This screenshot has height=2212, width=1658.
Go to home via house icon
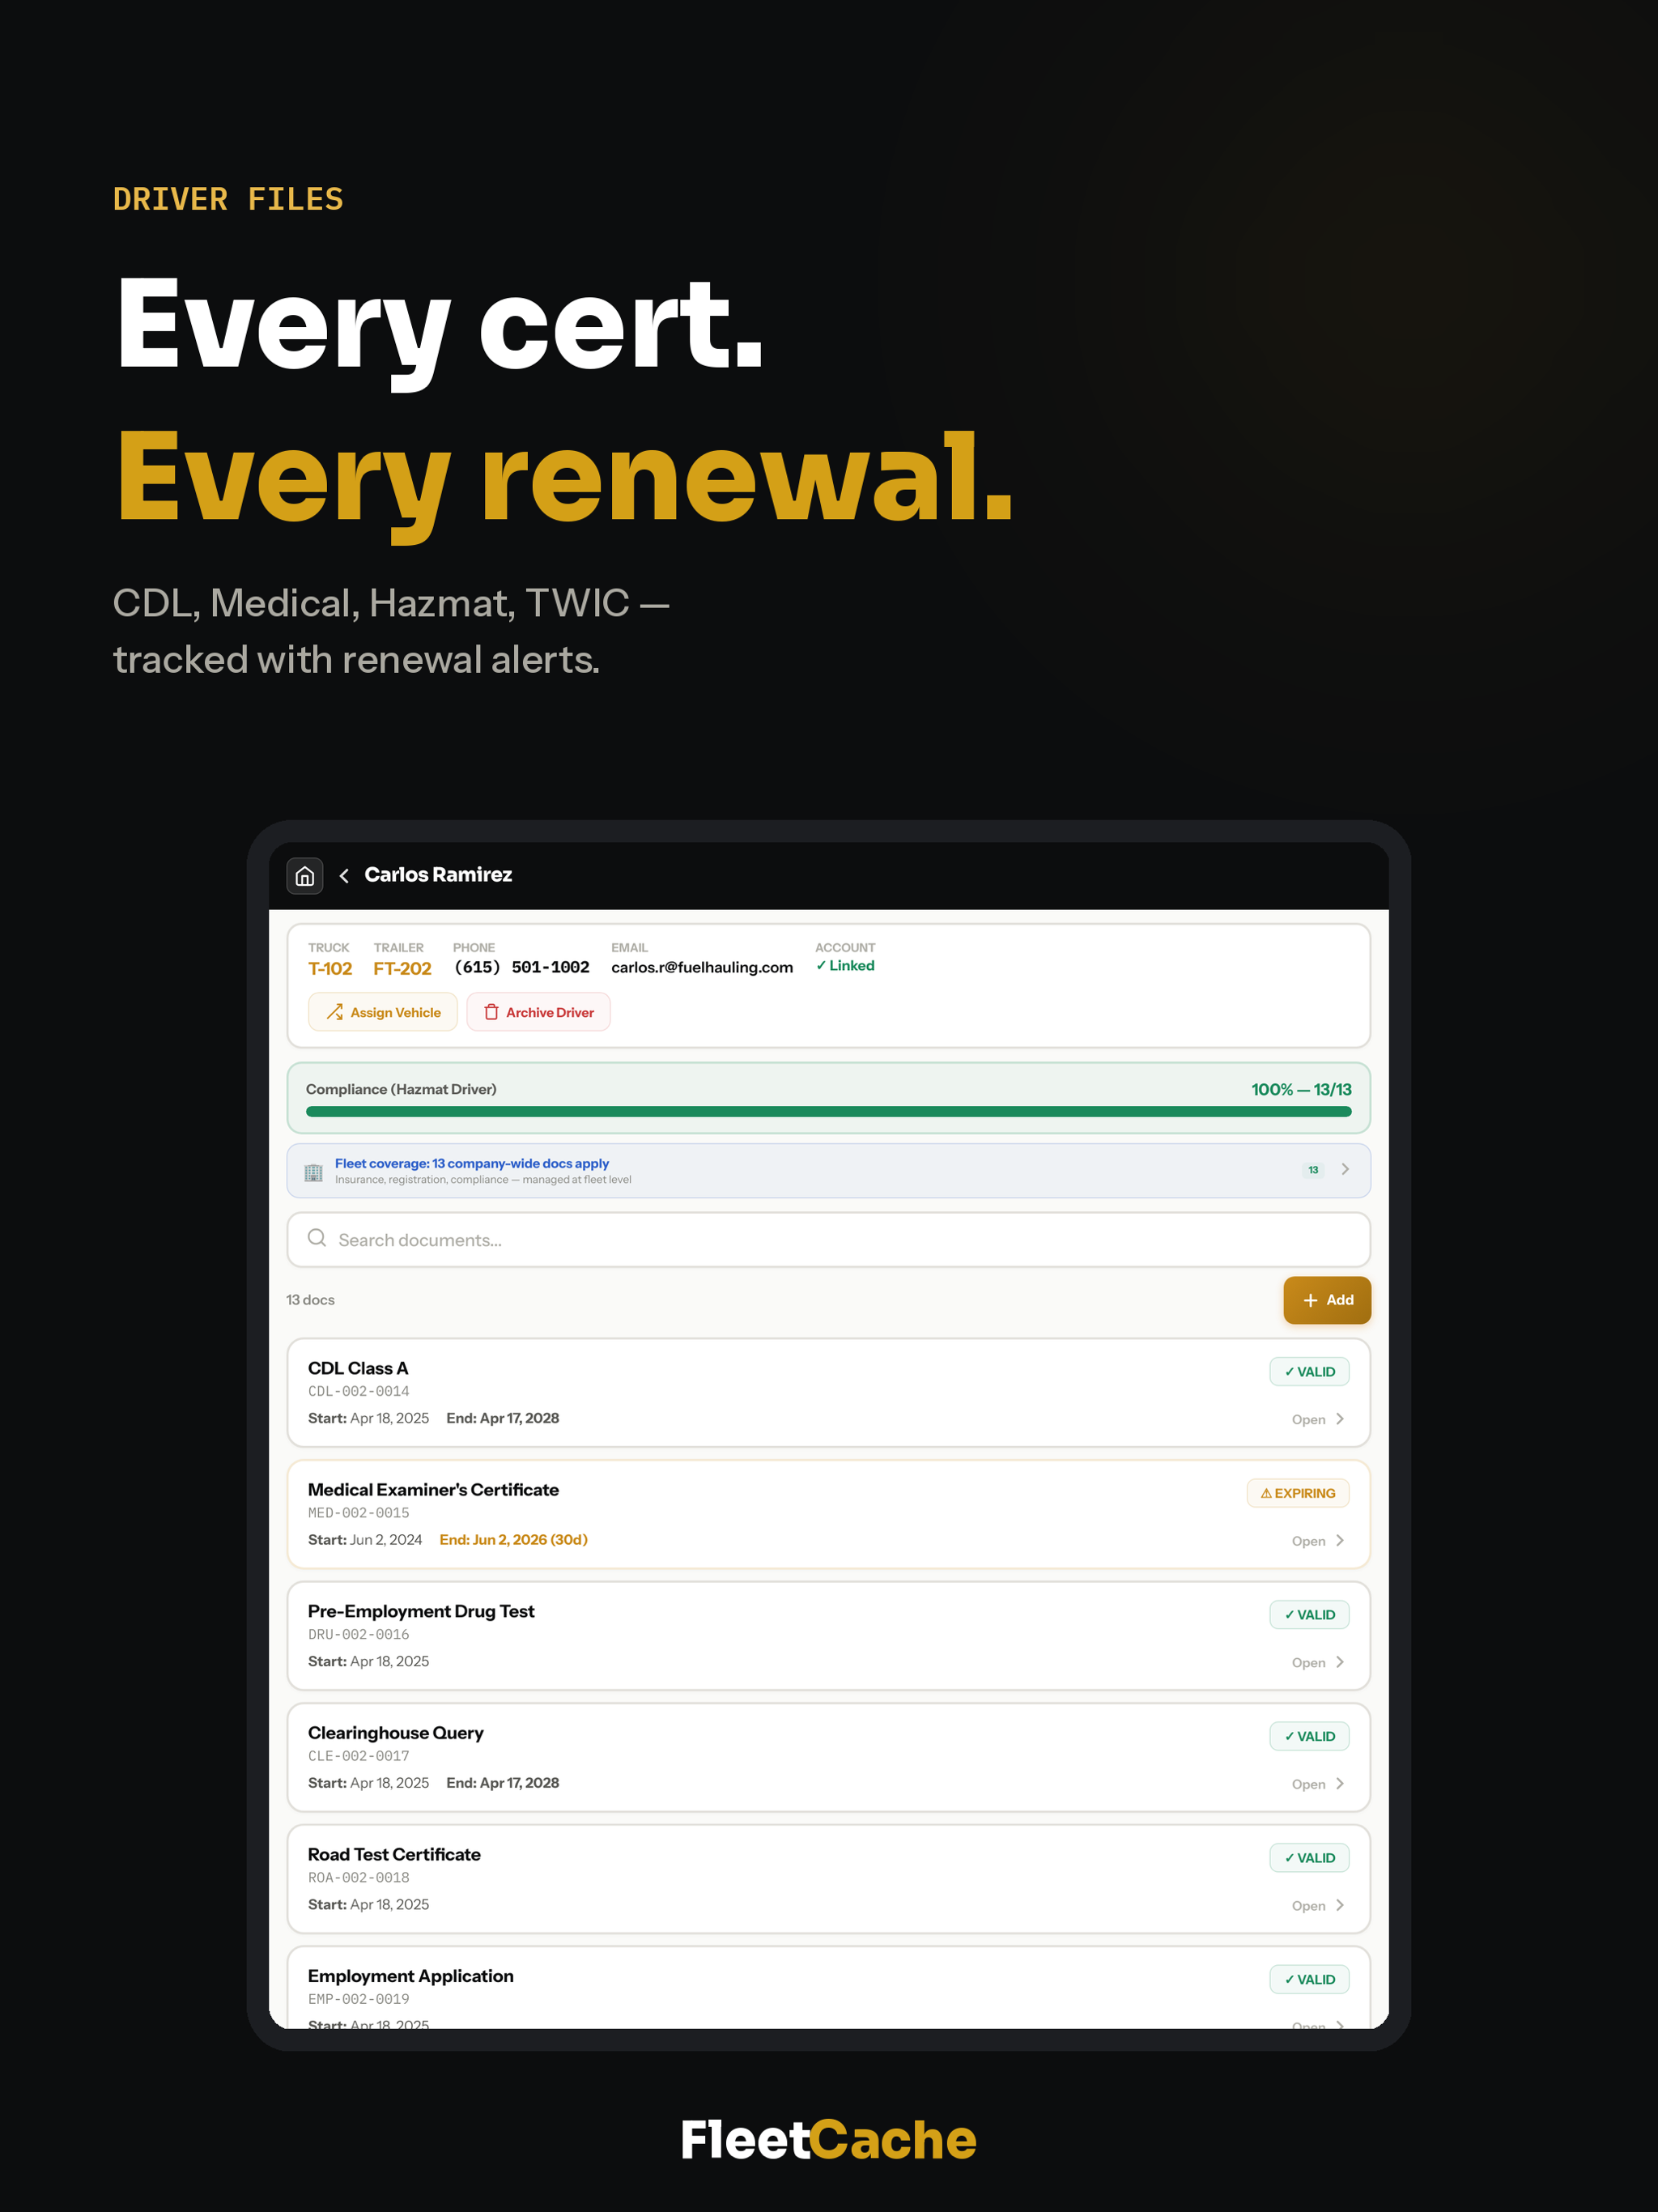(305, 876)
